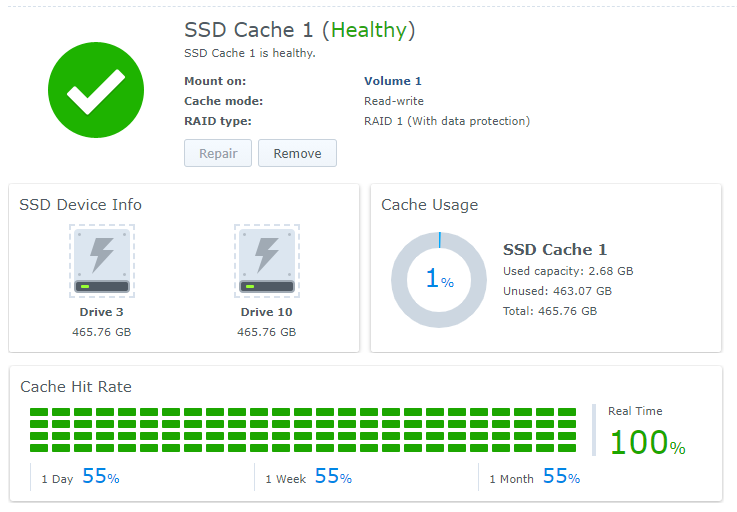Viewport: 737px width, 512px height.
Task: Click the RAID 1 data protection text
Action: pyautogui.click(x=446, y=121)
